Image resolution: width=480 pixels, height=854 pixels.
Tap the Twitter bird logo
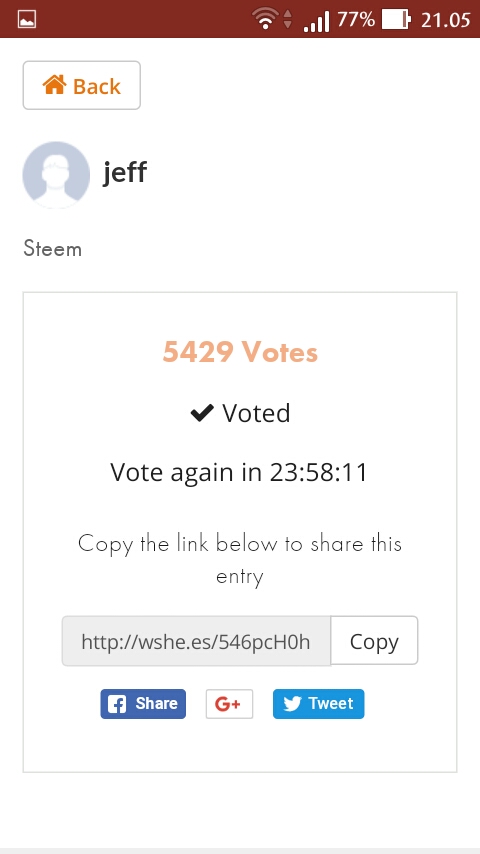[292, 704]
